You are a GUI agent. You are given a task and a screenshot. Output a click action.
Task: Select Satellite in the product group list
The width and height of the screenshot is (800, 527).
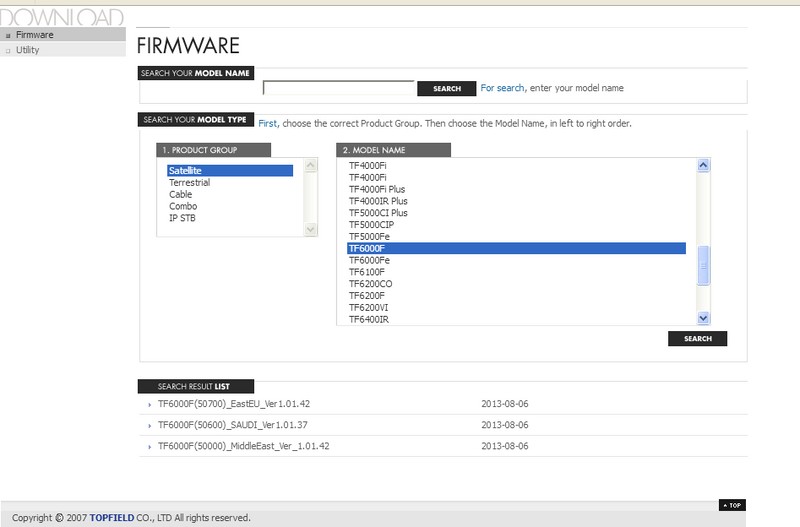(x=230, y=170)
